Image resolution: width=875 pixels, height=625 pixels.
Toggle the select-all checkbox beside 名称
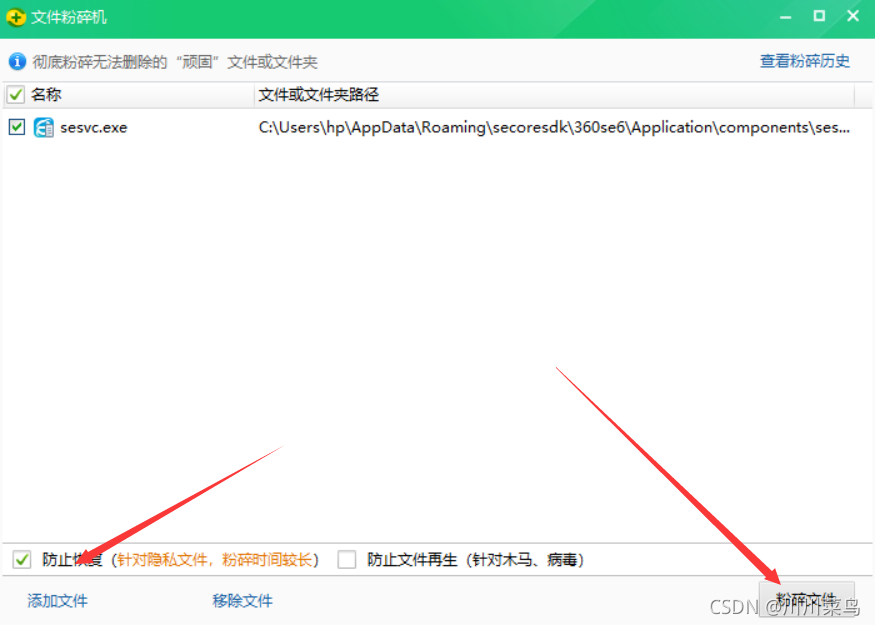click(x=16, y=94)
